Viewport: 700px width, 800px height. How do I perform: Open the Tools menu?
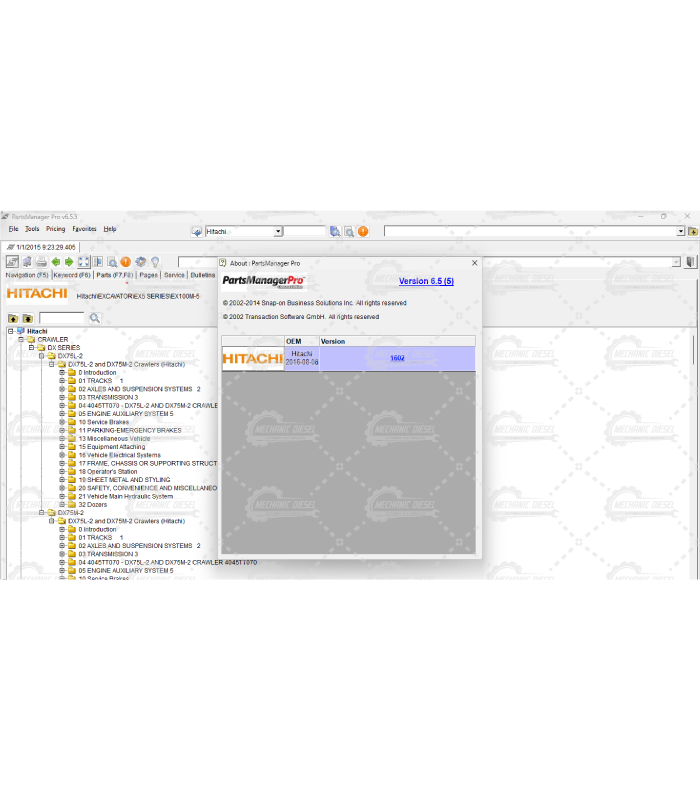coord(33,229)
